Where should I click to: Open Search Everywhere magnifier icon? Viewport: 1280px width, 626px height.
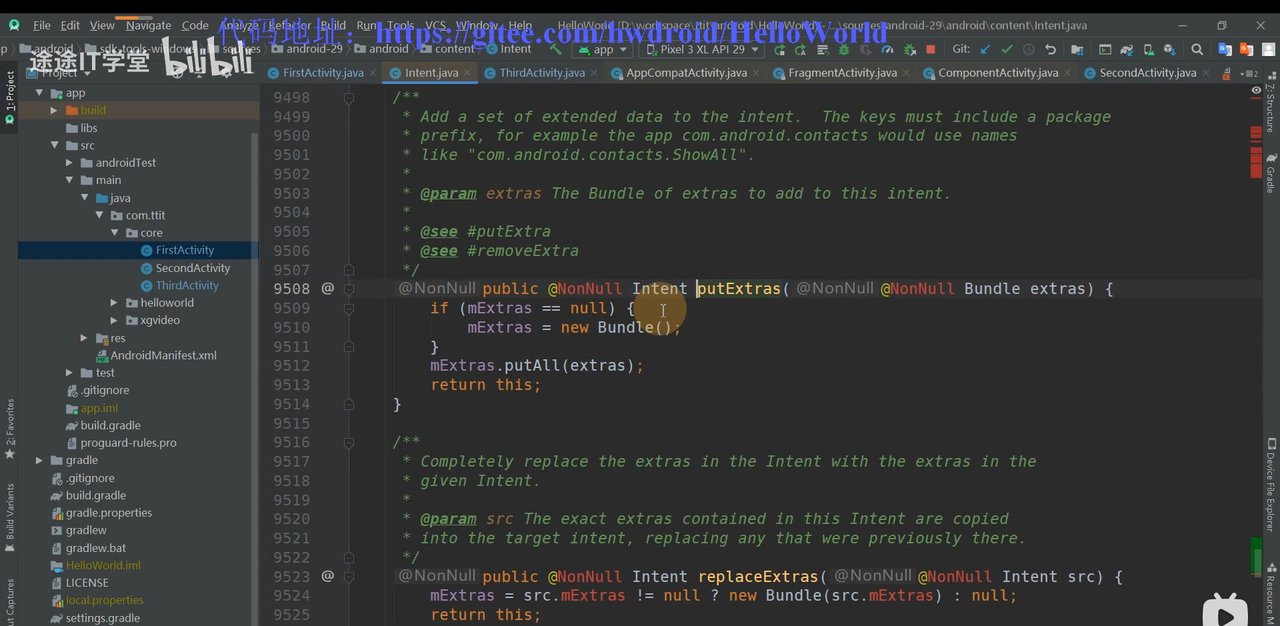[x=1197, y=49]
